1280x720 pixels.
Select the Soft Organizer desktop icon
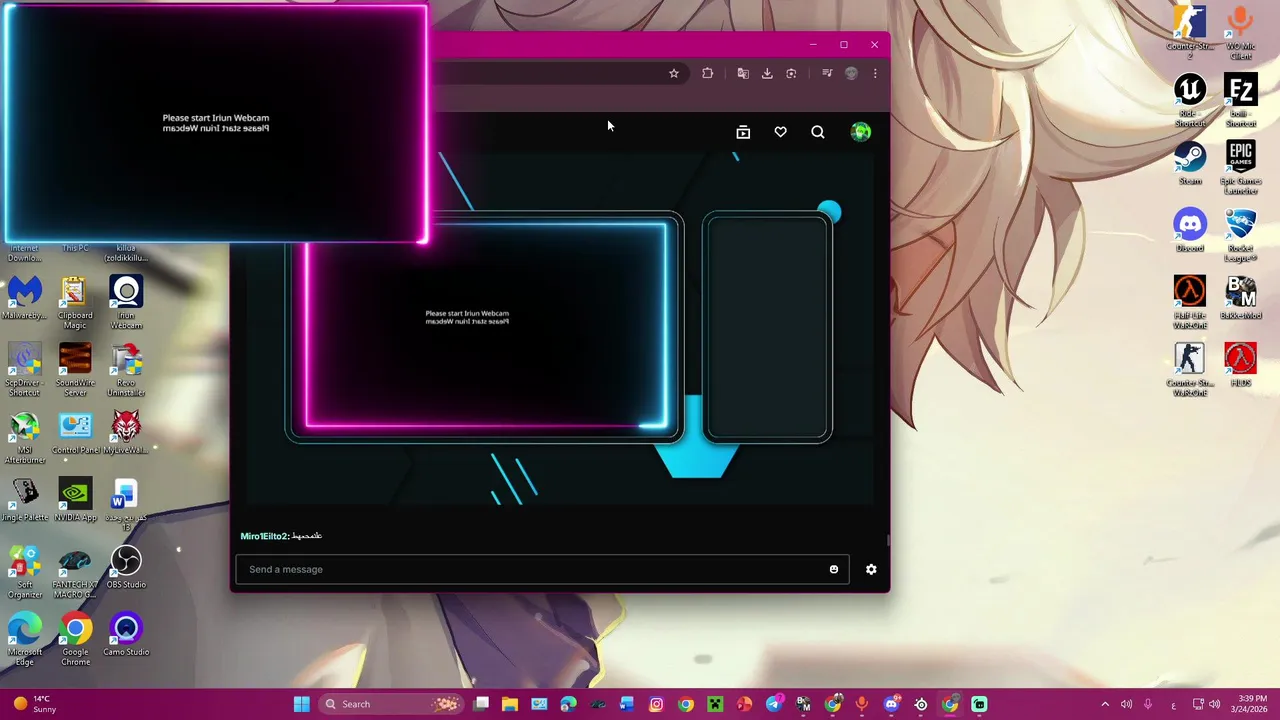[x=25, y=572]
